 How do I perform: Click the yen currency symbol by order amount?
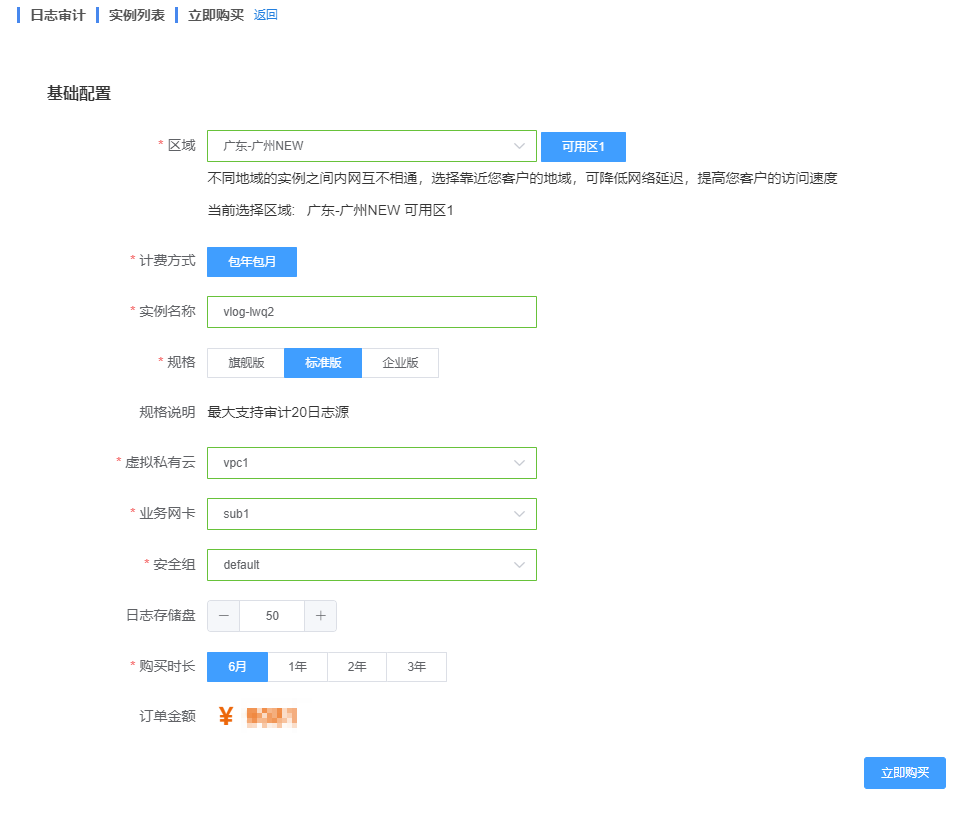(x=226, y=717)
